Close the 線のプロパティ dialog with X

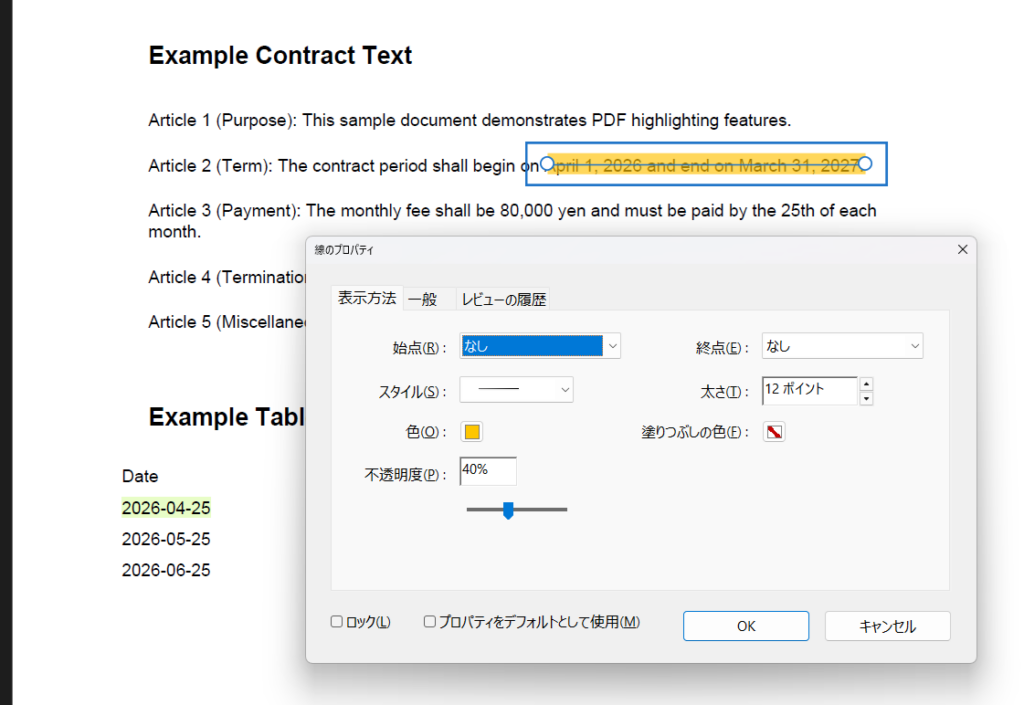coord(962,249)
